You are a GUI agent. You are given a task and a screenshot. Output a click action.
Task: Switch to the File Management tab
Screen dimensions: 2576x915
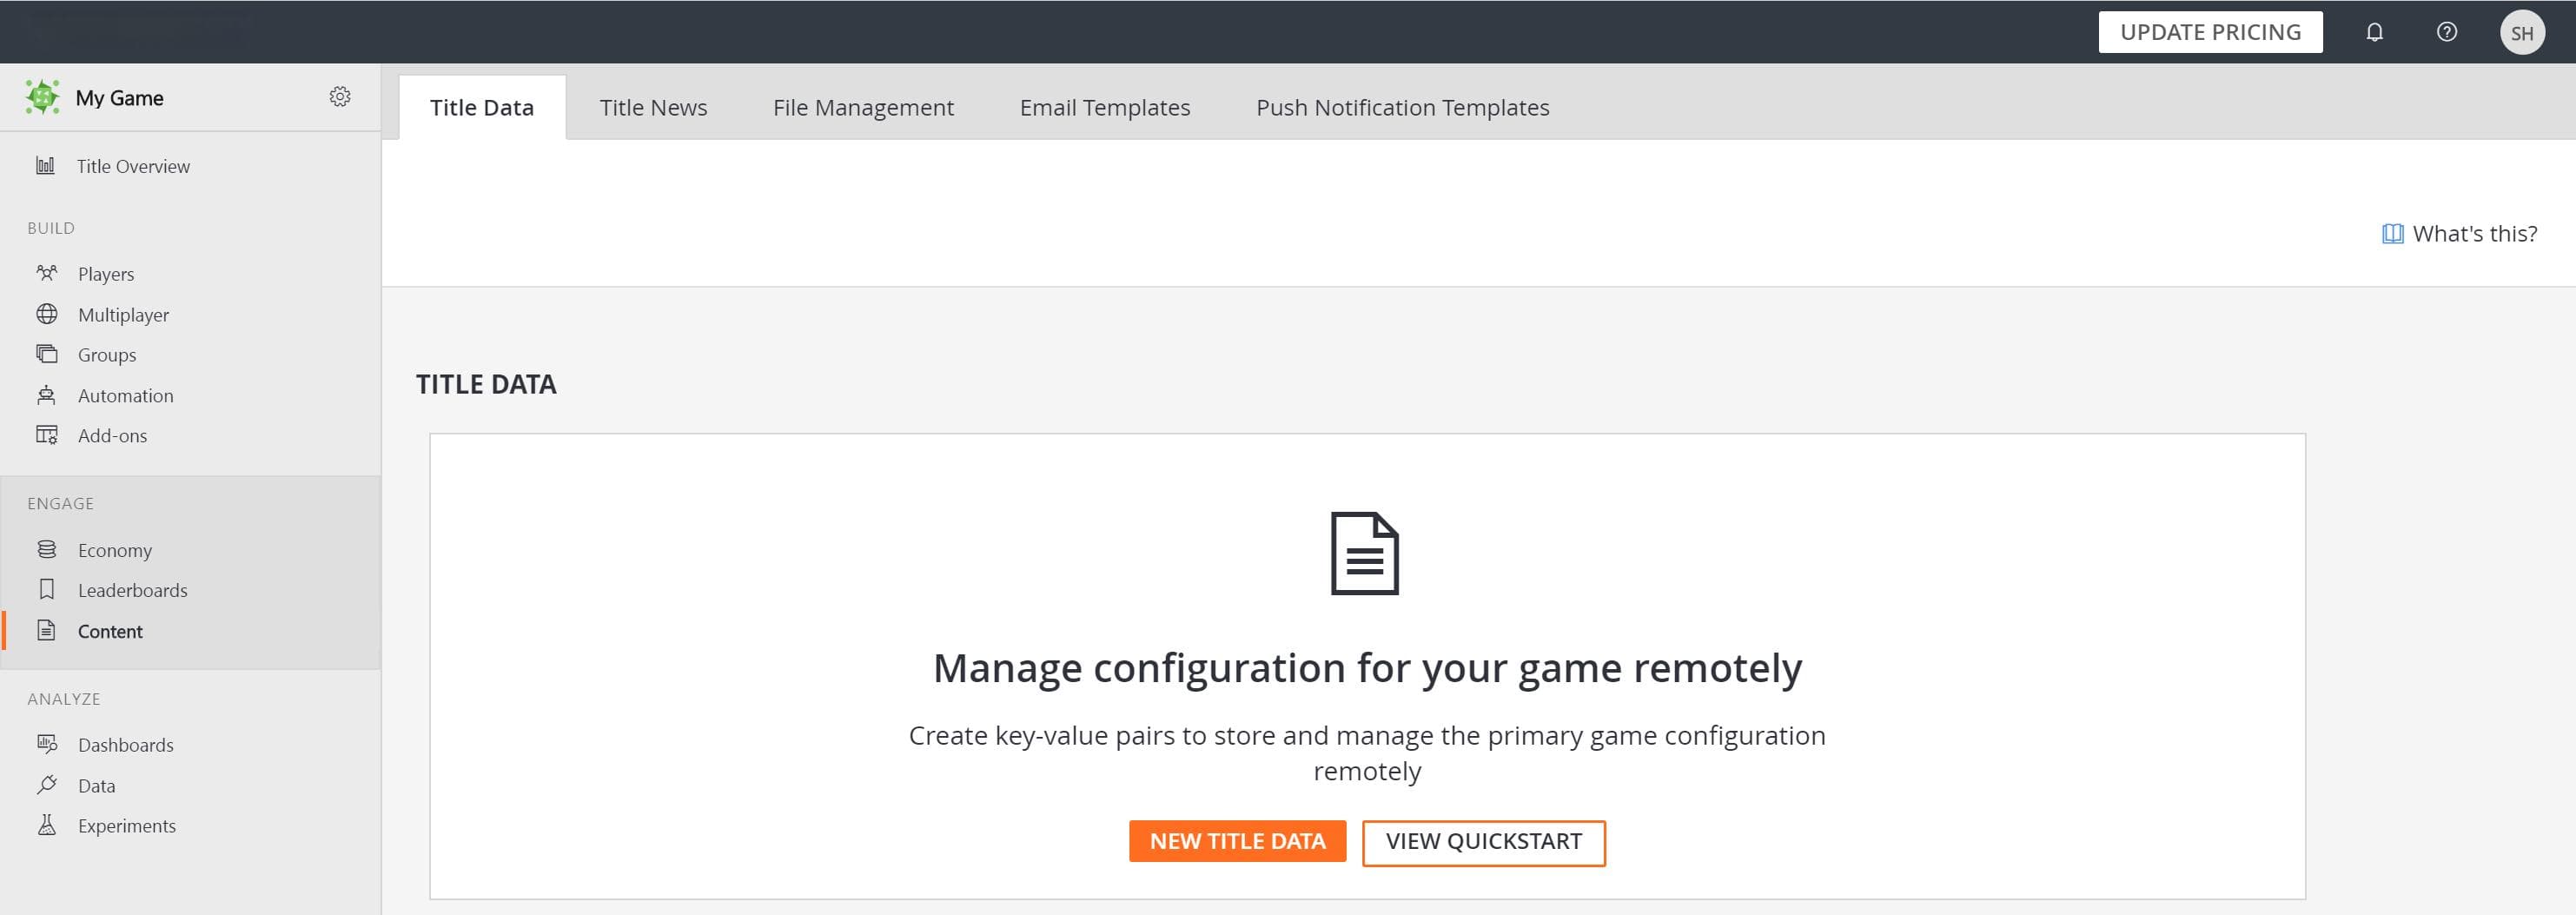(863, 107)
